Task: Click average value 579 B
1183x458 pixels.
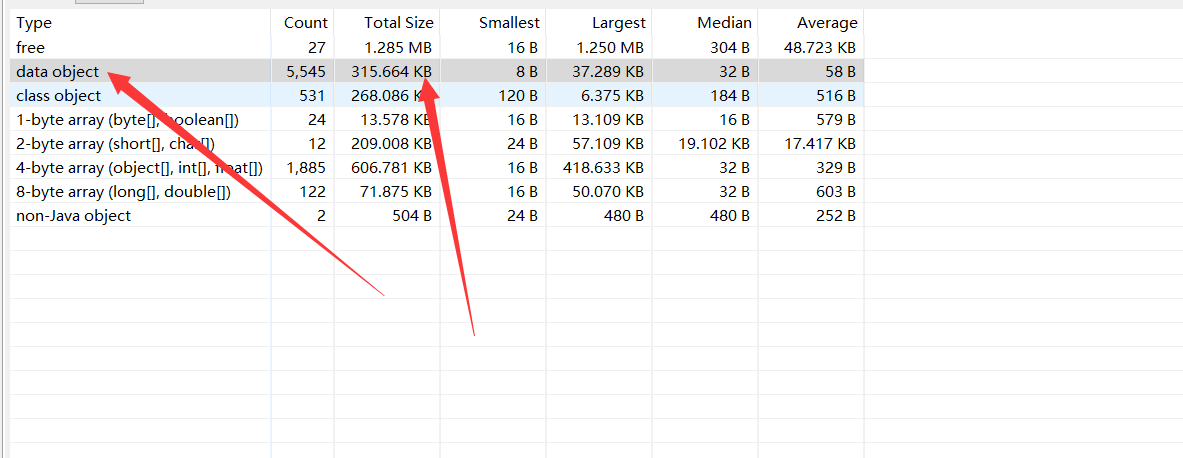Action: click(x=835, y=120)
